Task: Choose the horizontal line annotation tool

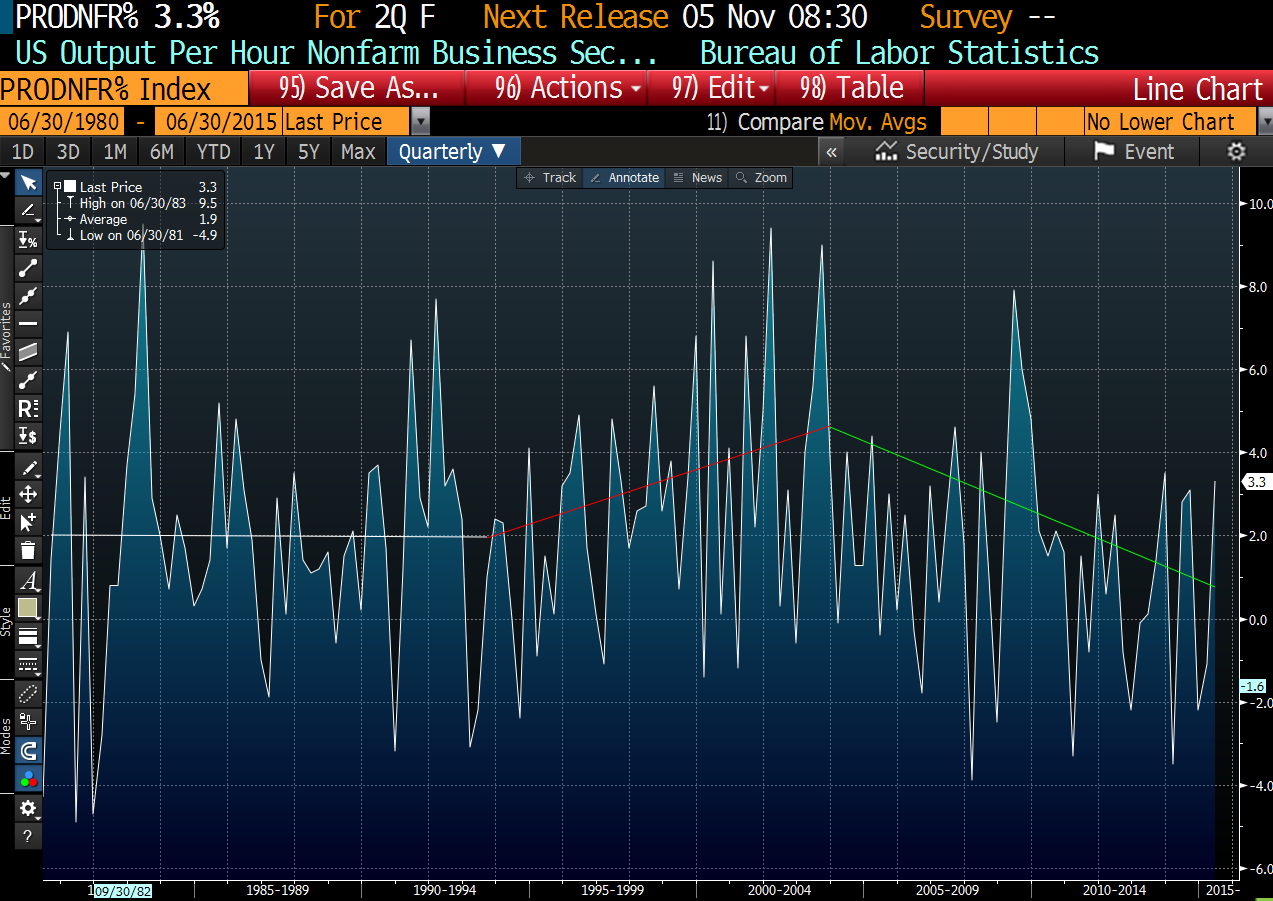Action: click(x=28, y=323)
